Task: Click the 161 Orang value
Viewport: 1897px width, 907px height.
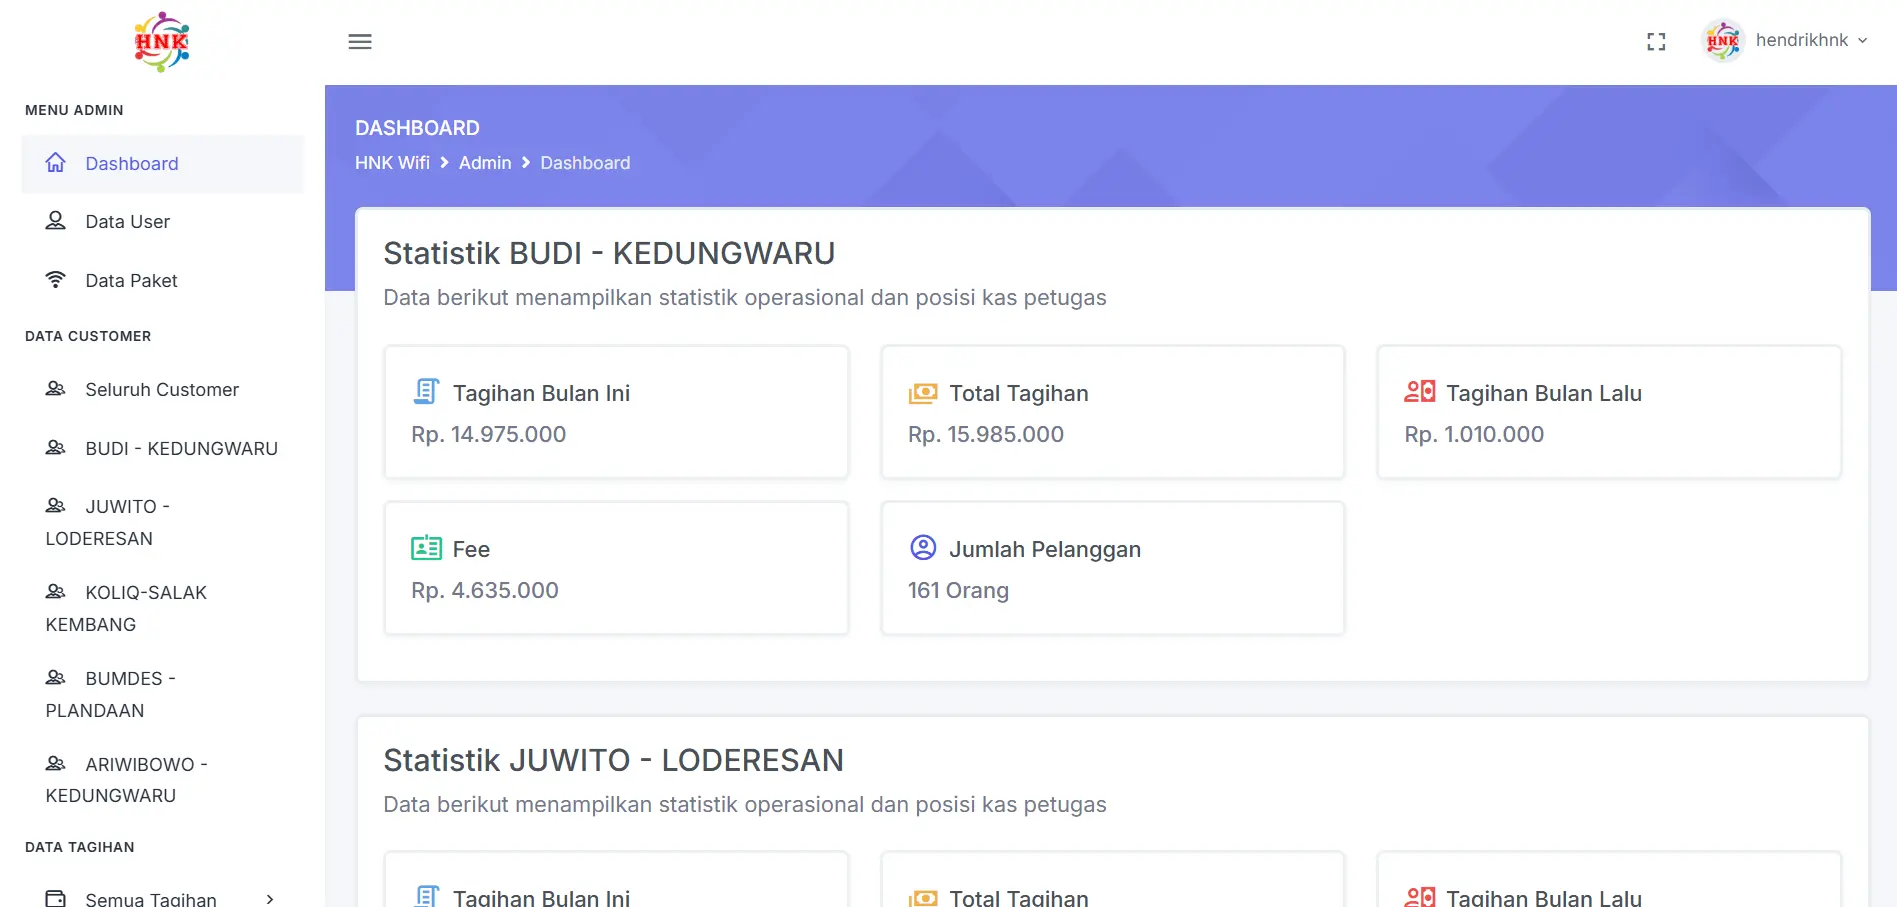Action: (x=958, y=590)
